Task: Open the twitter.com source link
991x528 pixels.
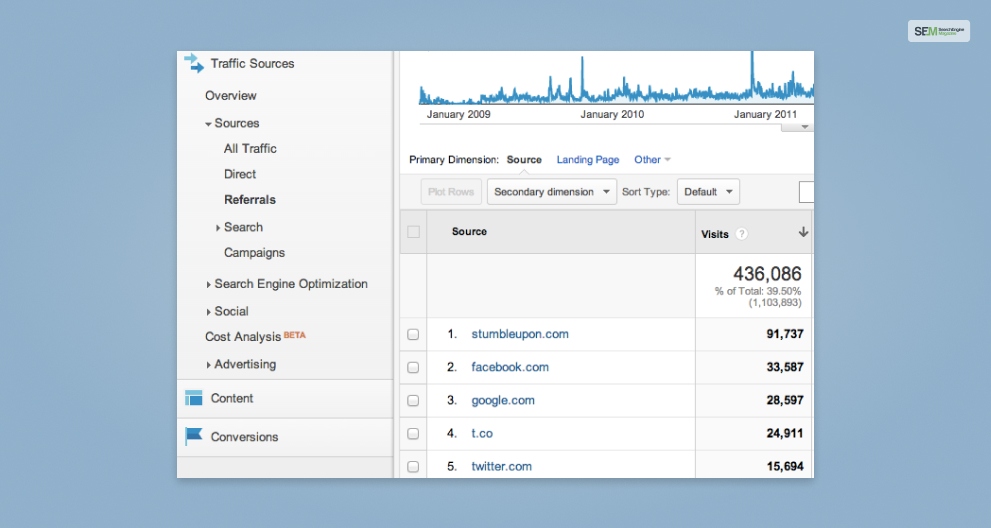Action: [x=501, y=467]
